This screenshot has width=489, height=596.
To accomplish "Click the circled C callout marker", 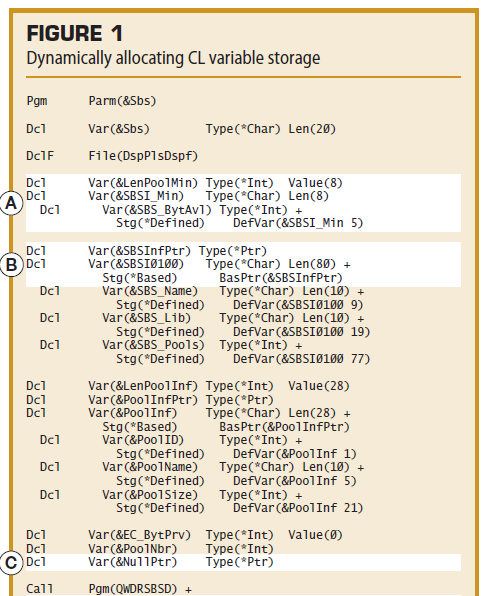I will (11, 563).
